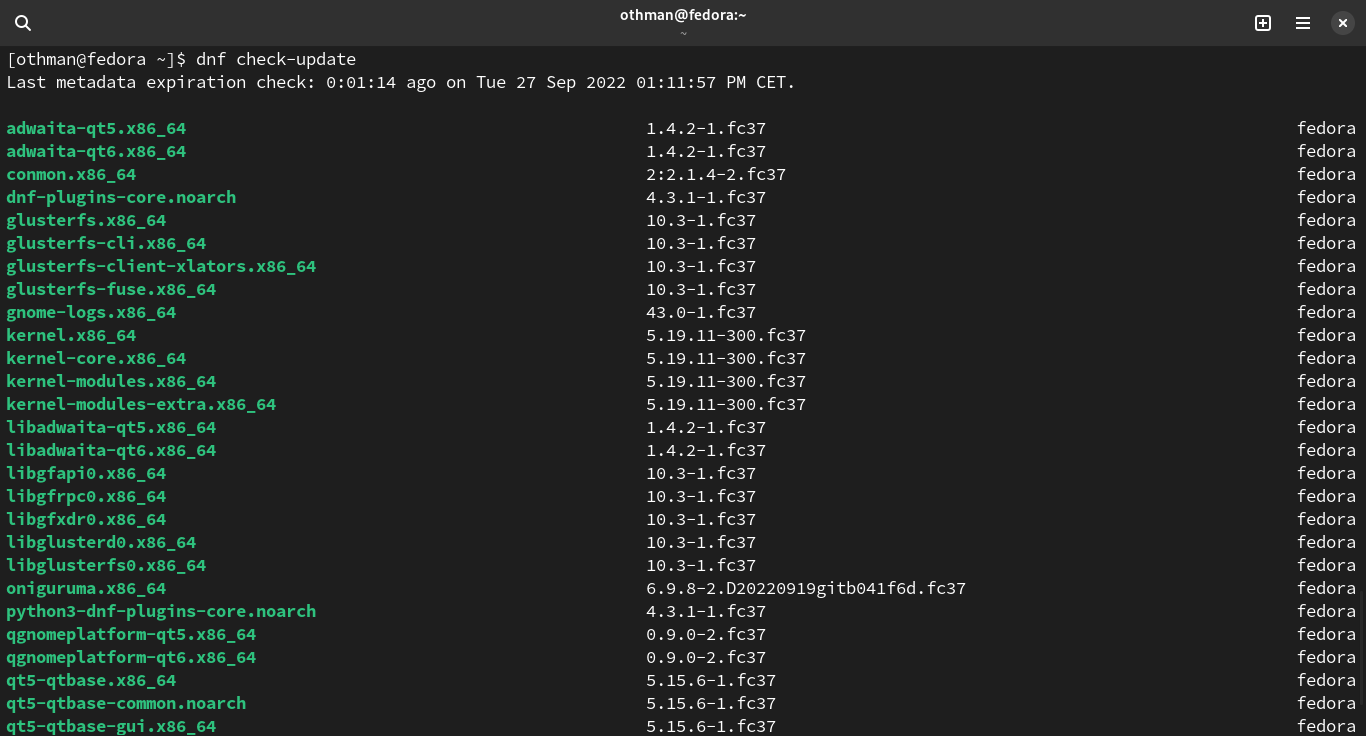Click the dnf check-update command text
The height and width of the screenshot is (736, 1366).
(276, 59)
